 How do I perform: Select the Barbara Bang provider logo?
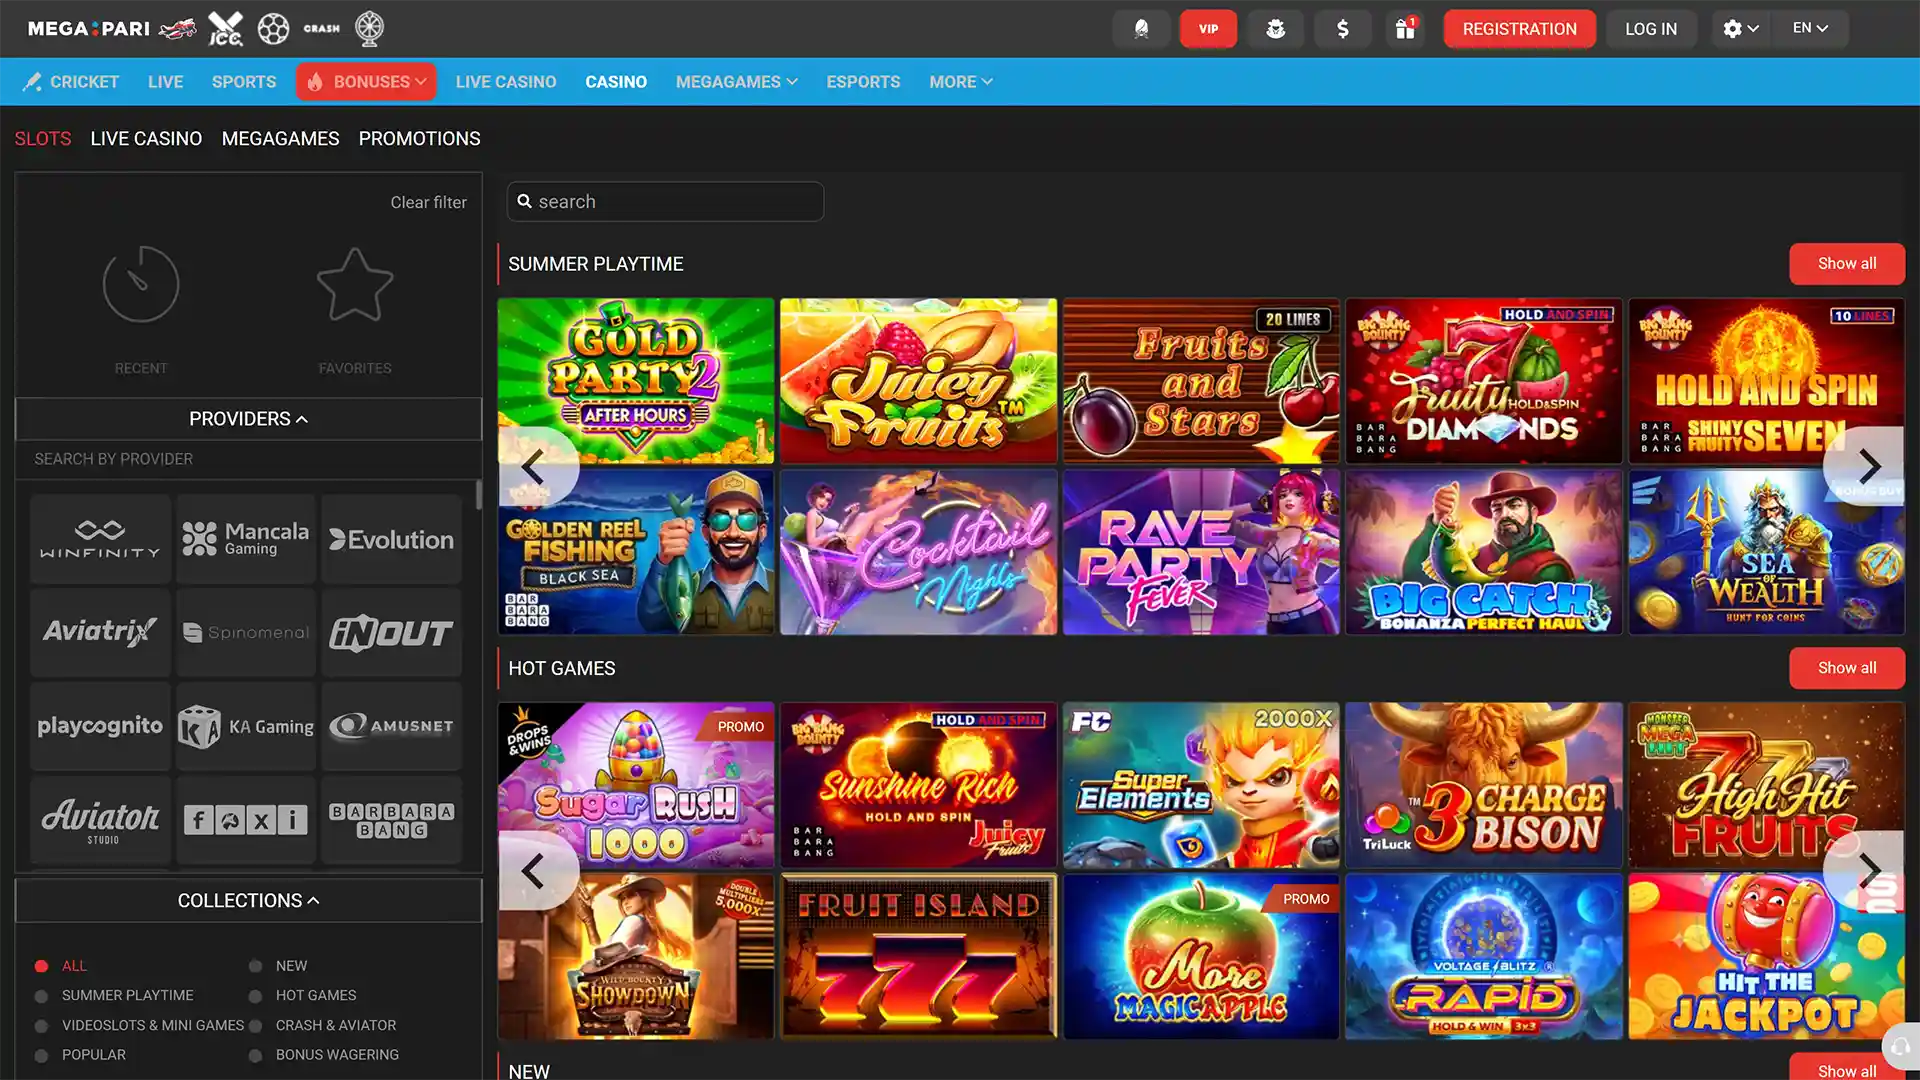(x=392, y=820)
